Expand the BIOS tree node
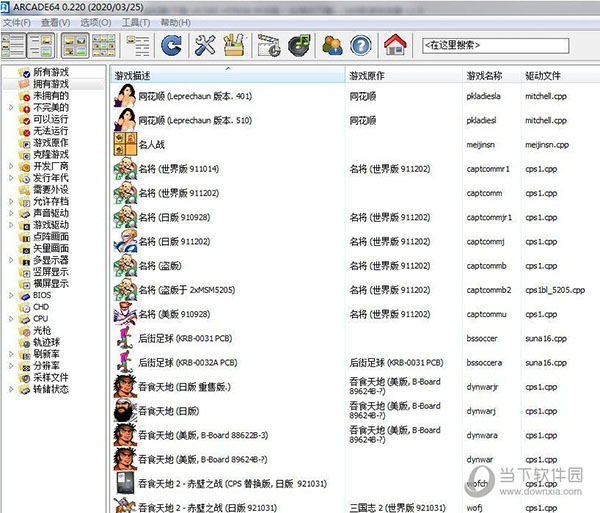 (11, 295)
